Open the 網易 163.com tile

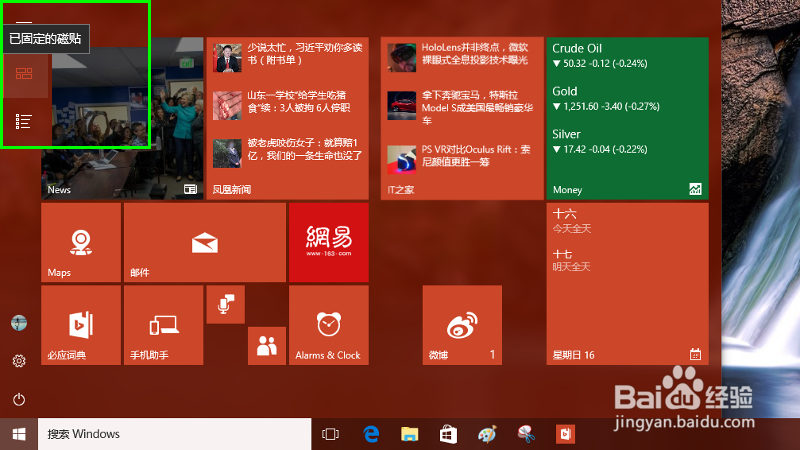pyautogui.click(x=329, y=242)
